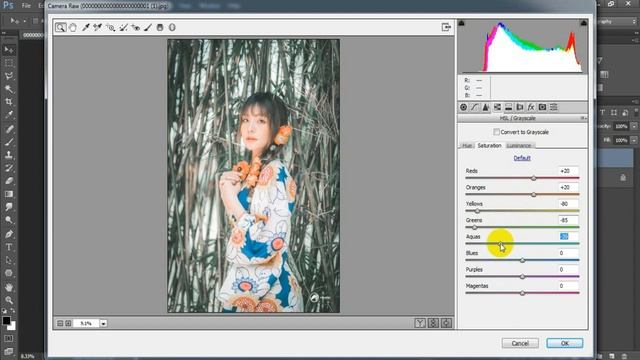Open the Effects fx panel tab
The width and height of the screenshot is (640, 360).
(x=531, y=107)
